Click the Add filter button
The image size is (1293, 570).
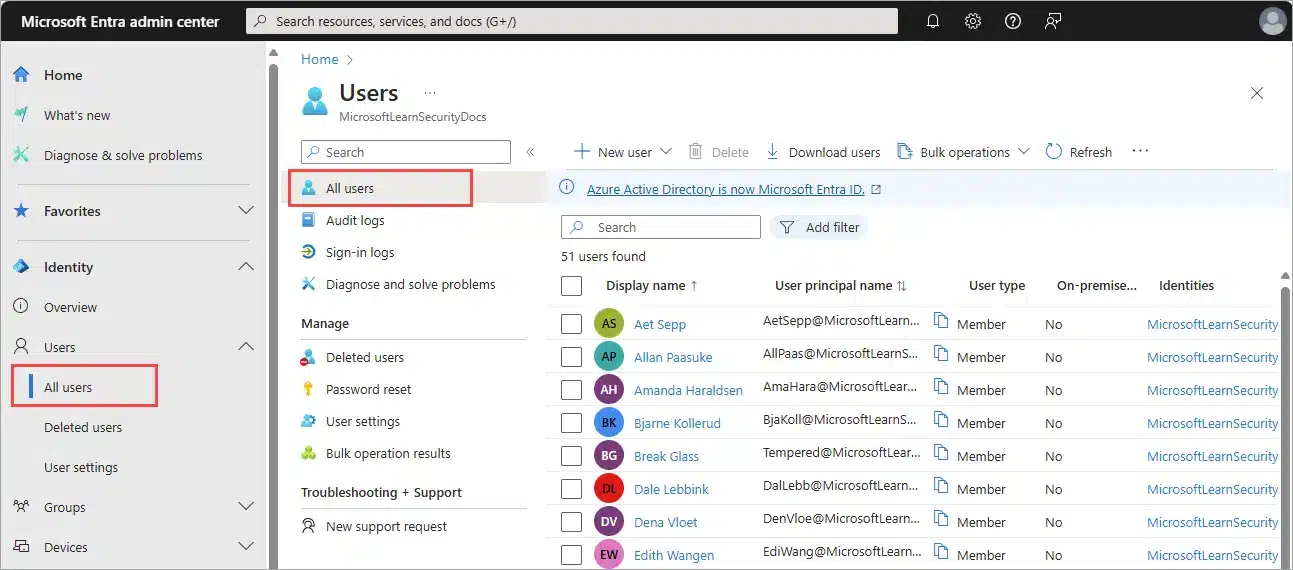[x=819, y=227]
